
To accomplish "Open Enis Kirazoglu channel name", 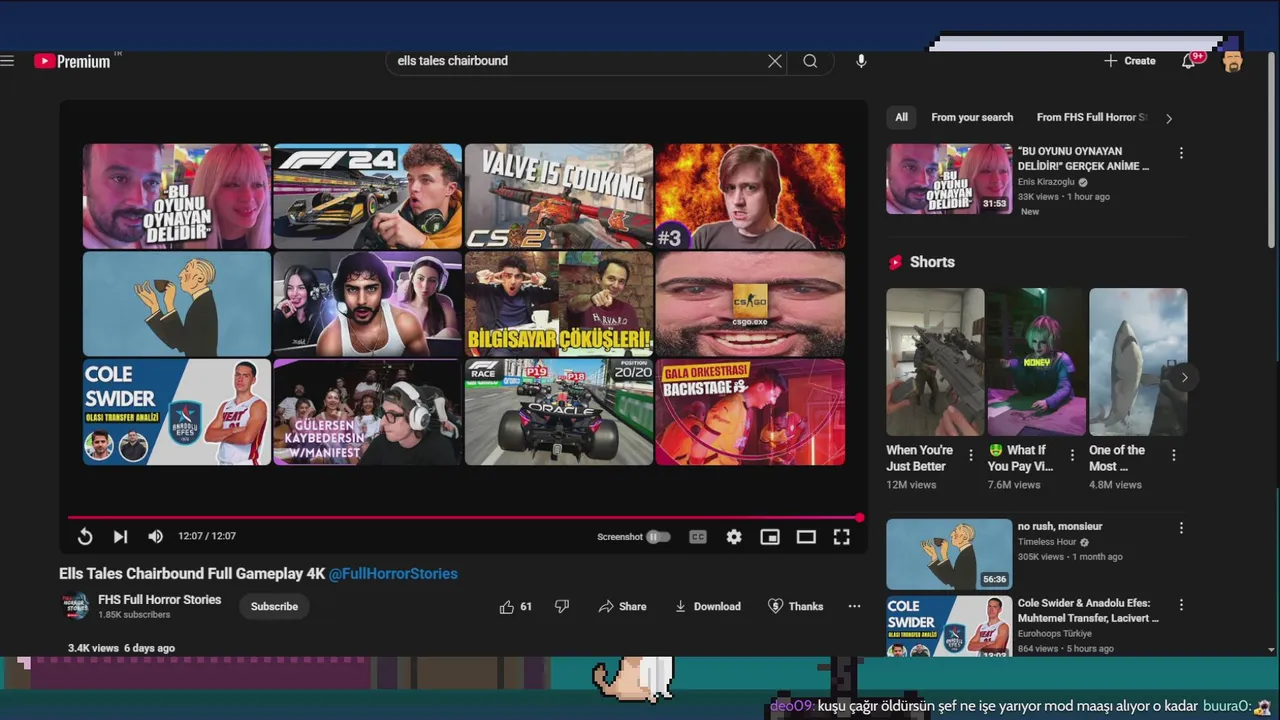I will (1045, 183).
